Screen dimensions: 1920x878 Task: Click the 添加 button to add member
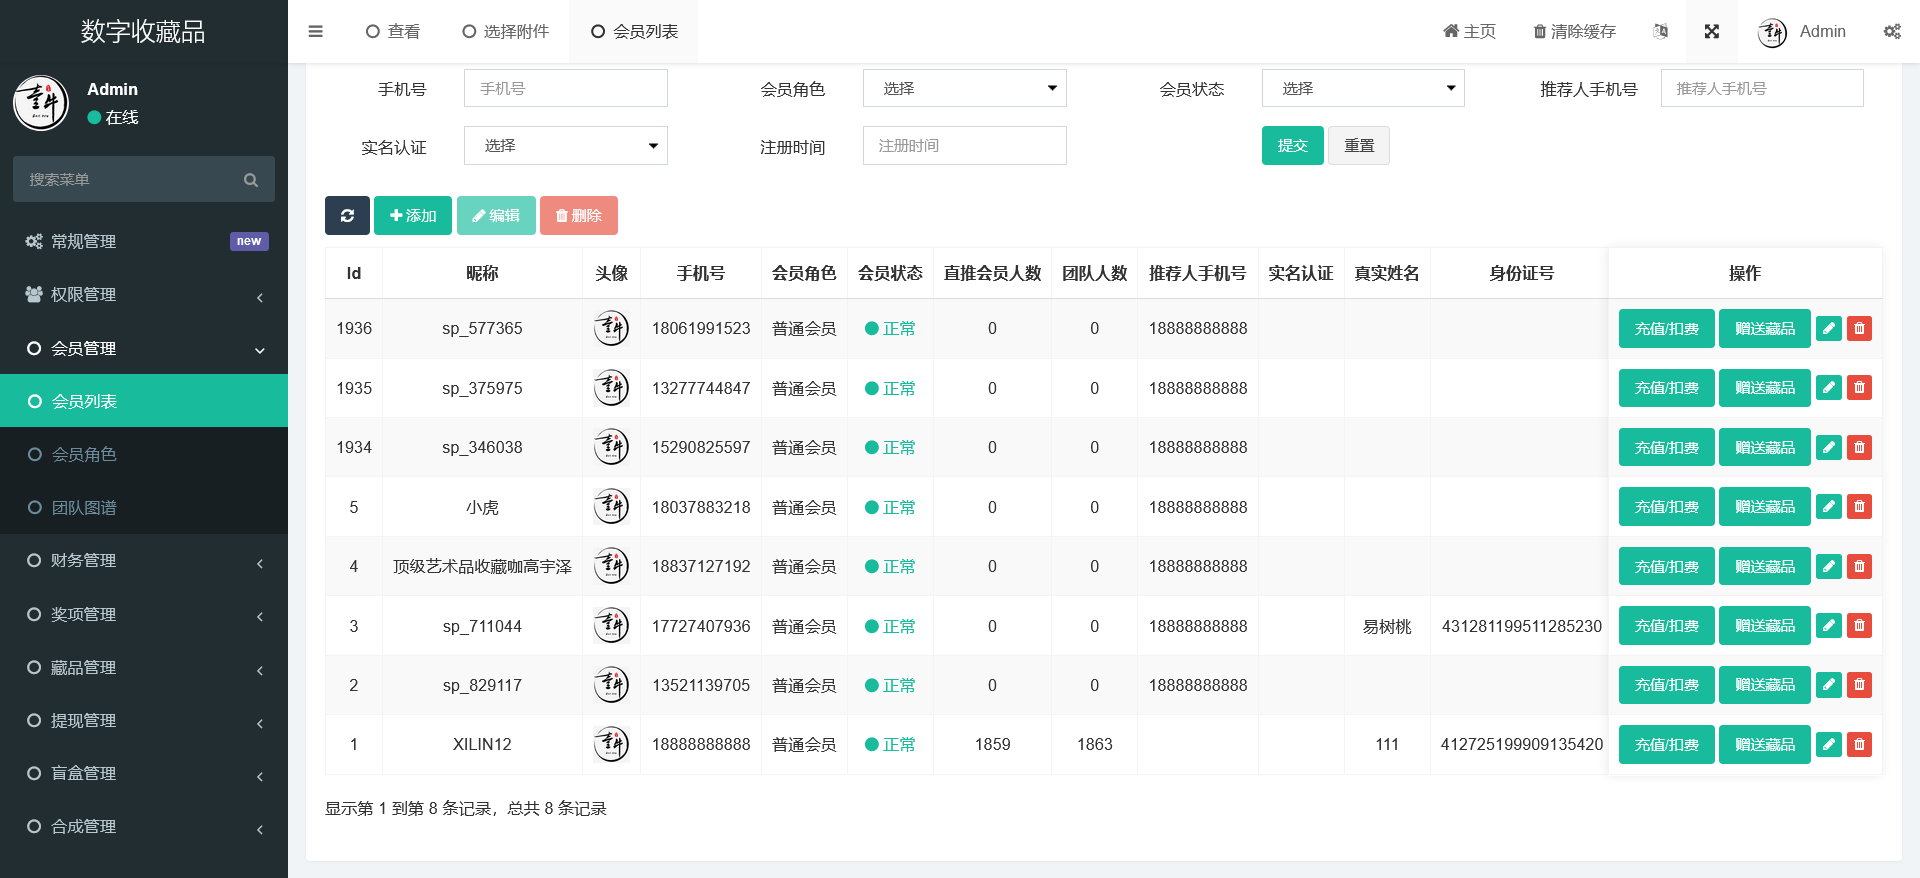coord(413,216)
